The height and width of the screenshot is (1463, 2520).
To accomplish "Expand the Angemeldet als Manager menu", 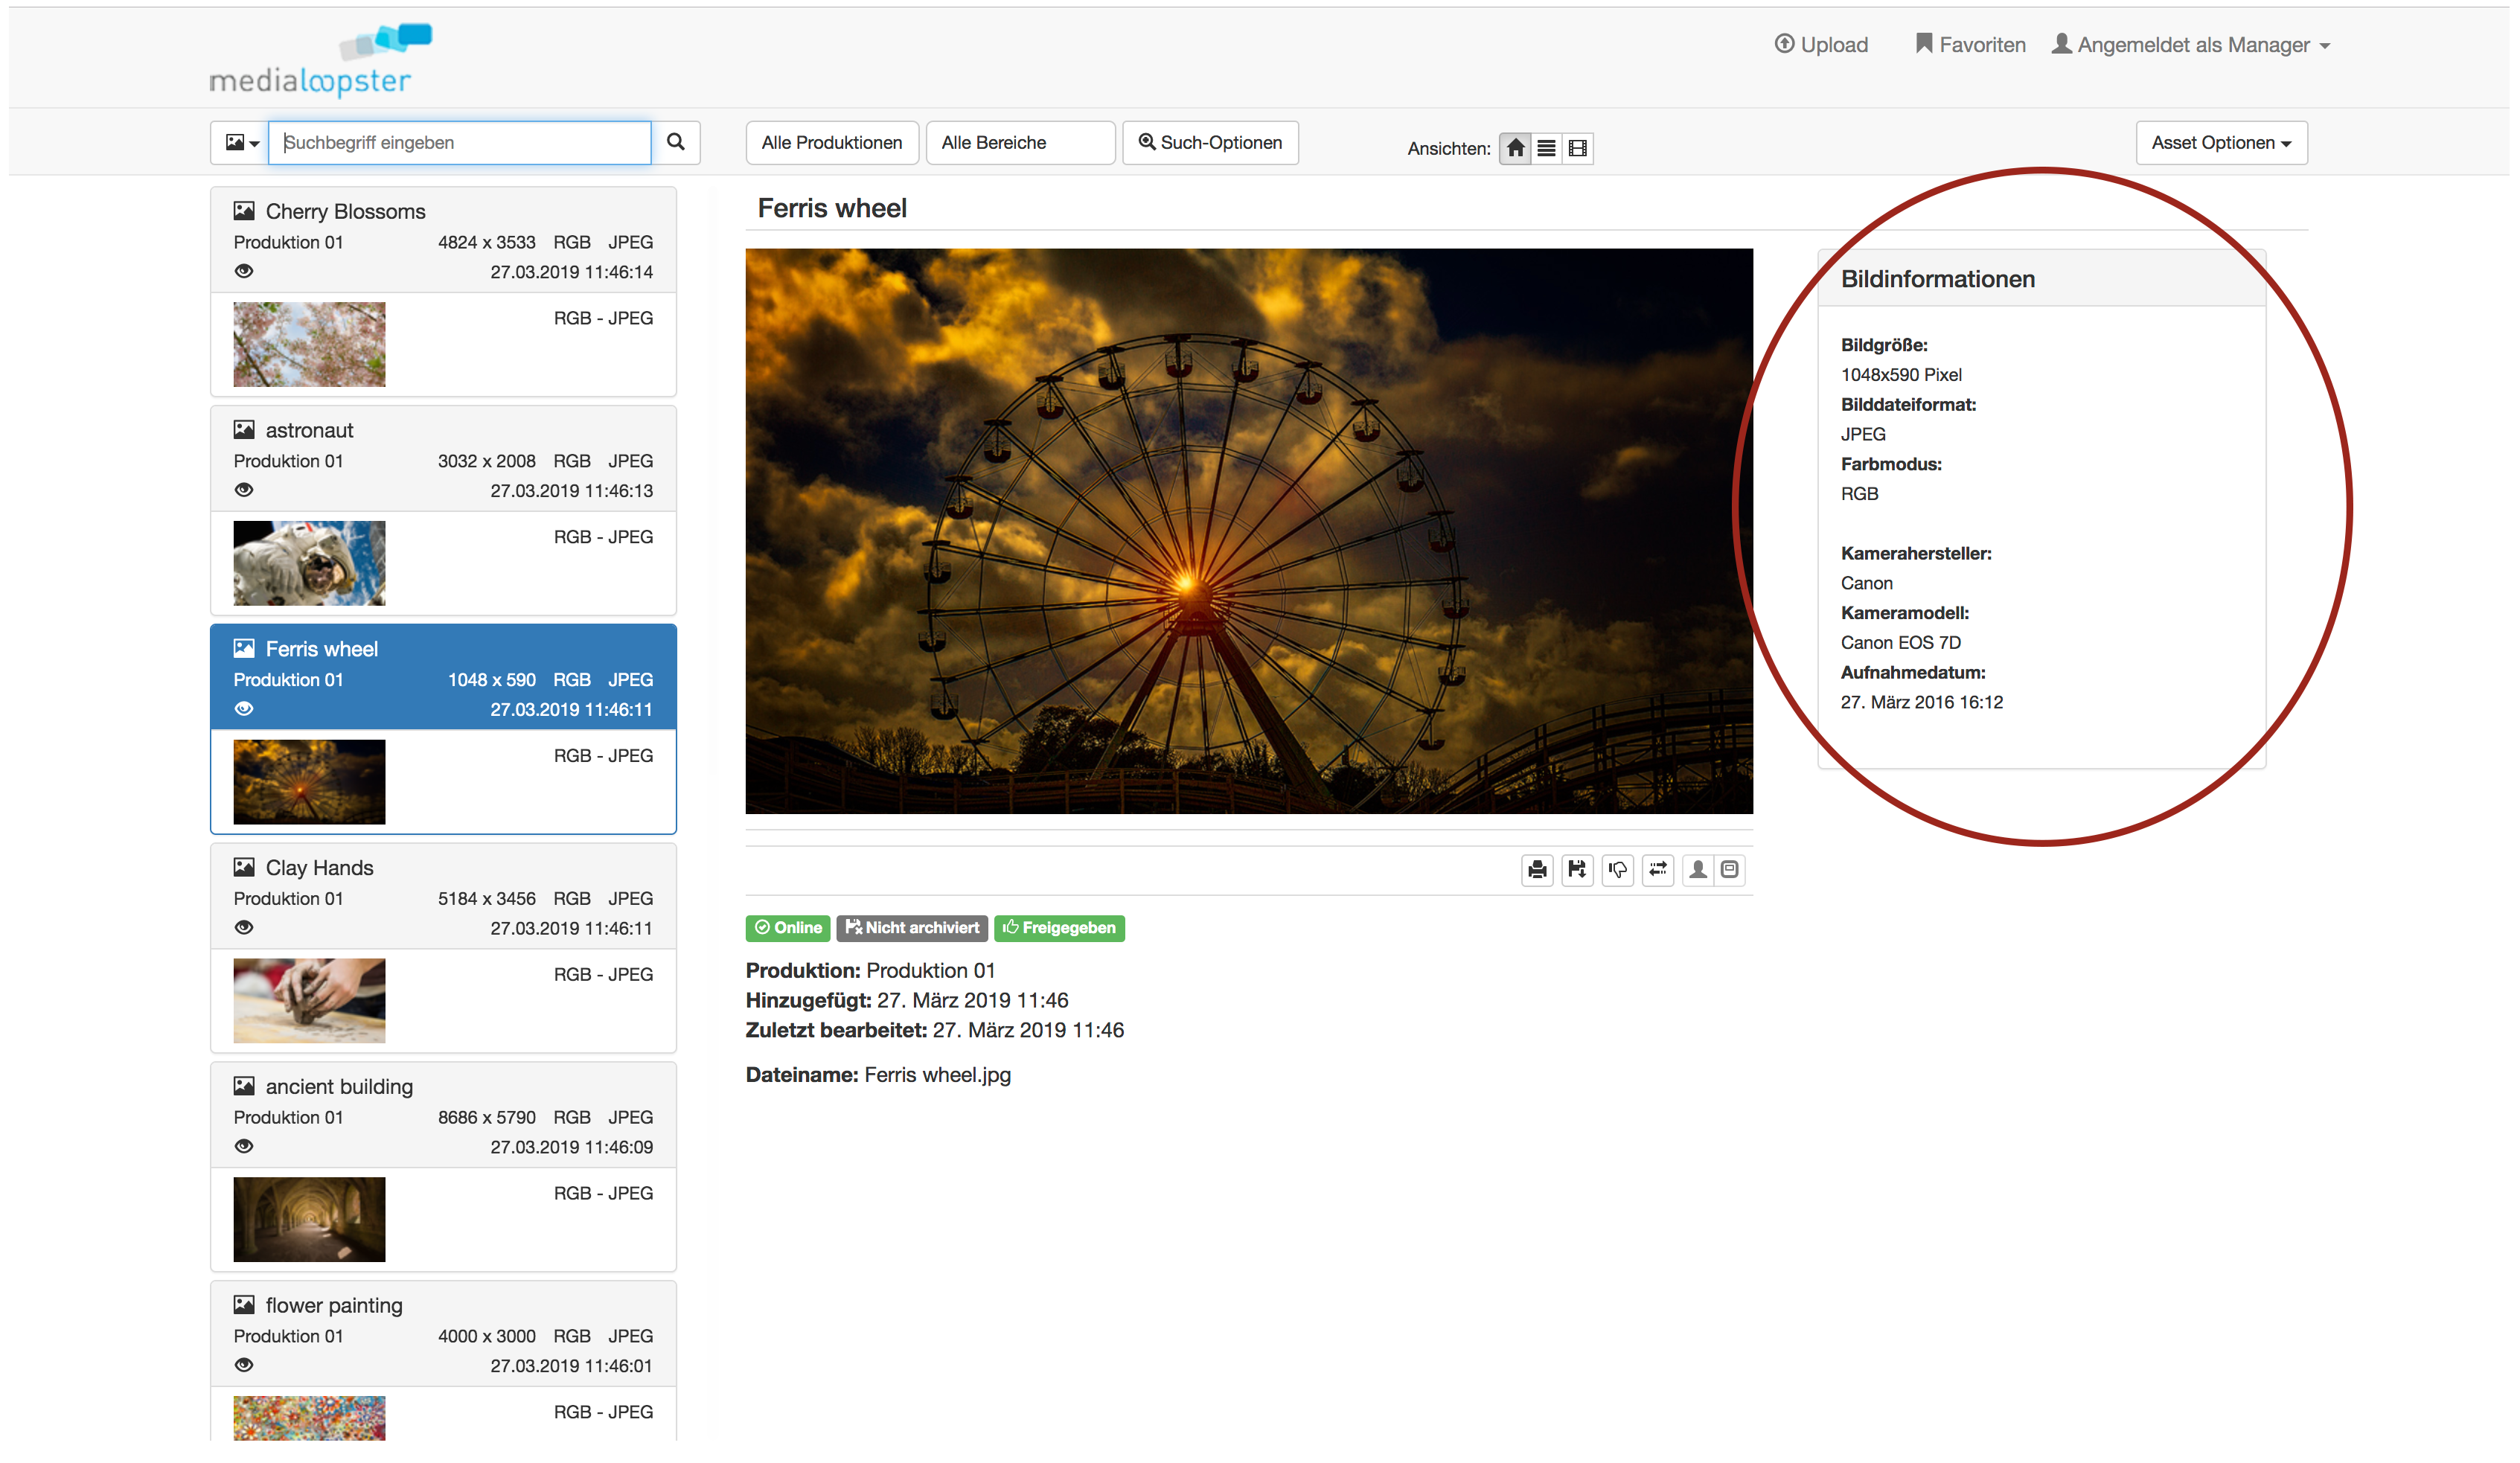I will [x=2191, y=45].
